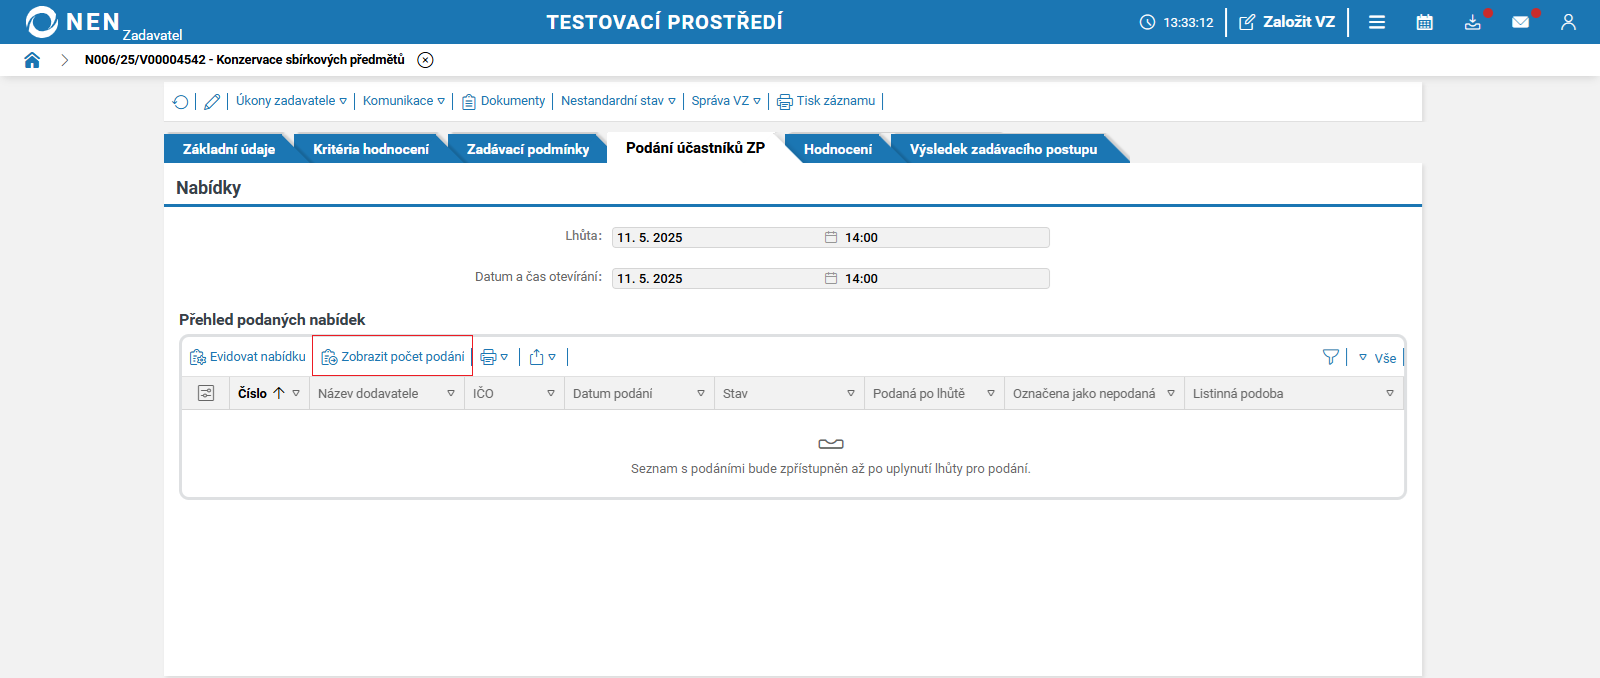Viewport: 1600px width, 678px height.
Task: Open filter arrow for IČO column
Action: coord(551,394)
